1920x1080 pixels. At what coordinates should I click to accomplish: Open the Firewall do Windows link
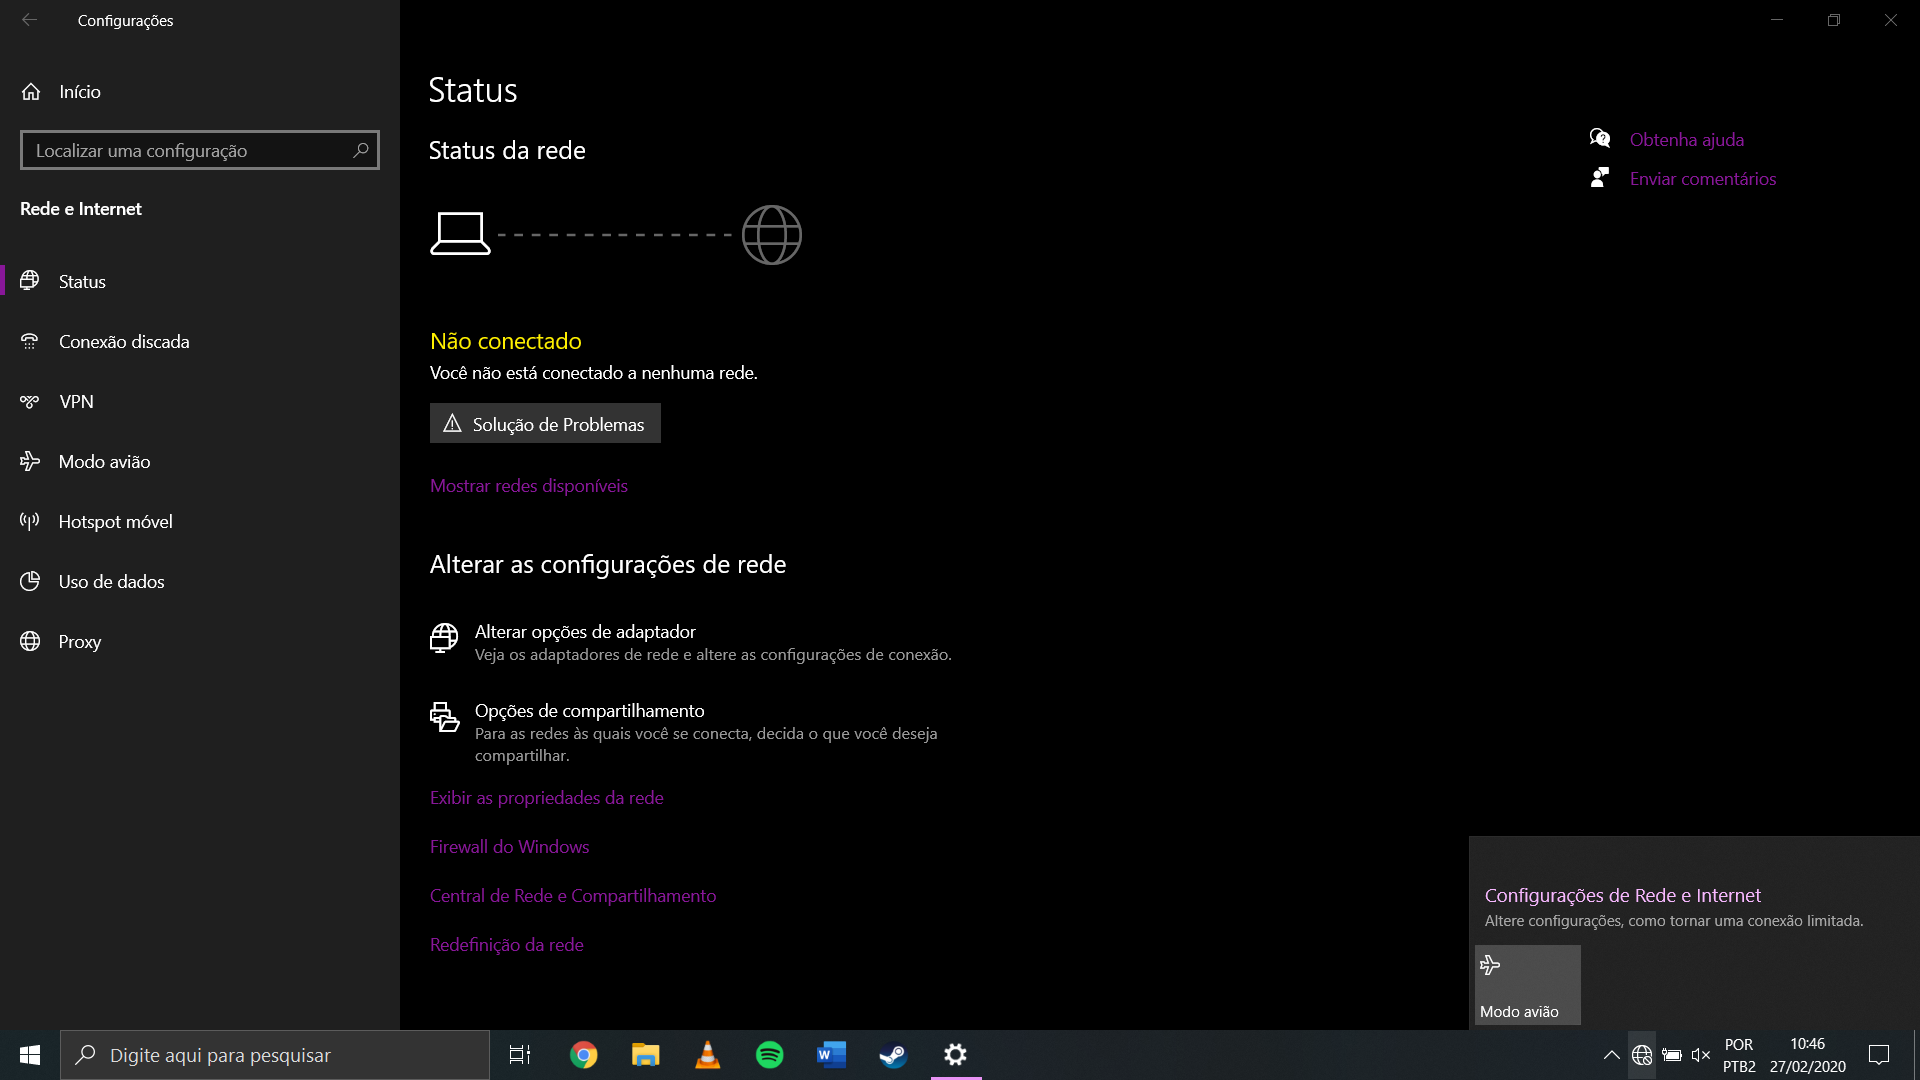point(509,846)
